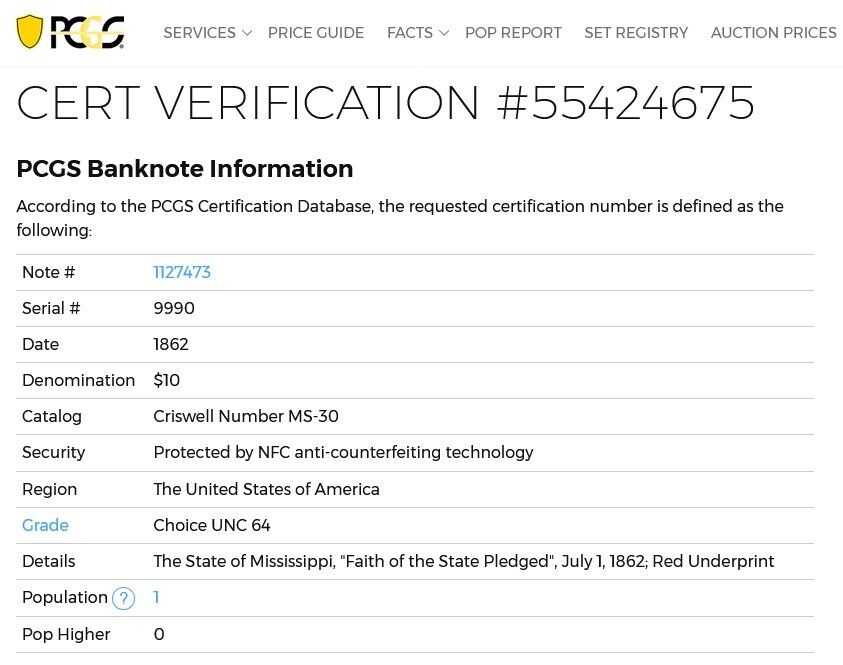The height and width of the screenshot is (665, 843).
Task: Click the Catalog row label
Action: coord(52,417)
